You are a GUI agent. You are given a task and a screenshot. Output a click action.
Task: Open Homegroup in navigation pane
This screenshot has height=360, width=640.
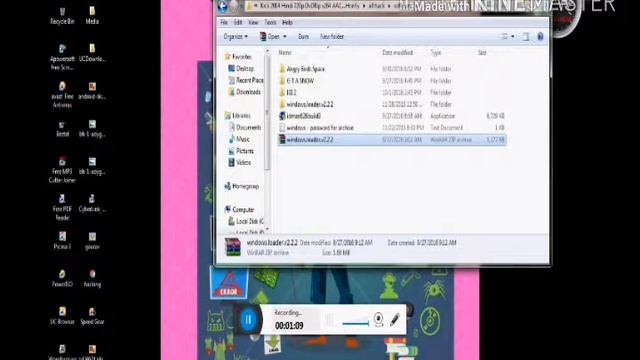tap(242, 187)
